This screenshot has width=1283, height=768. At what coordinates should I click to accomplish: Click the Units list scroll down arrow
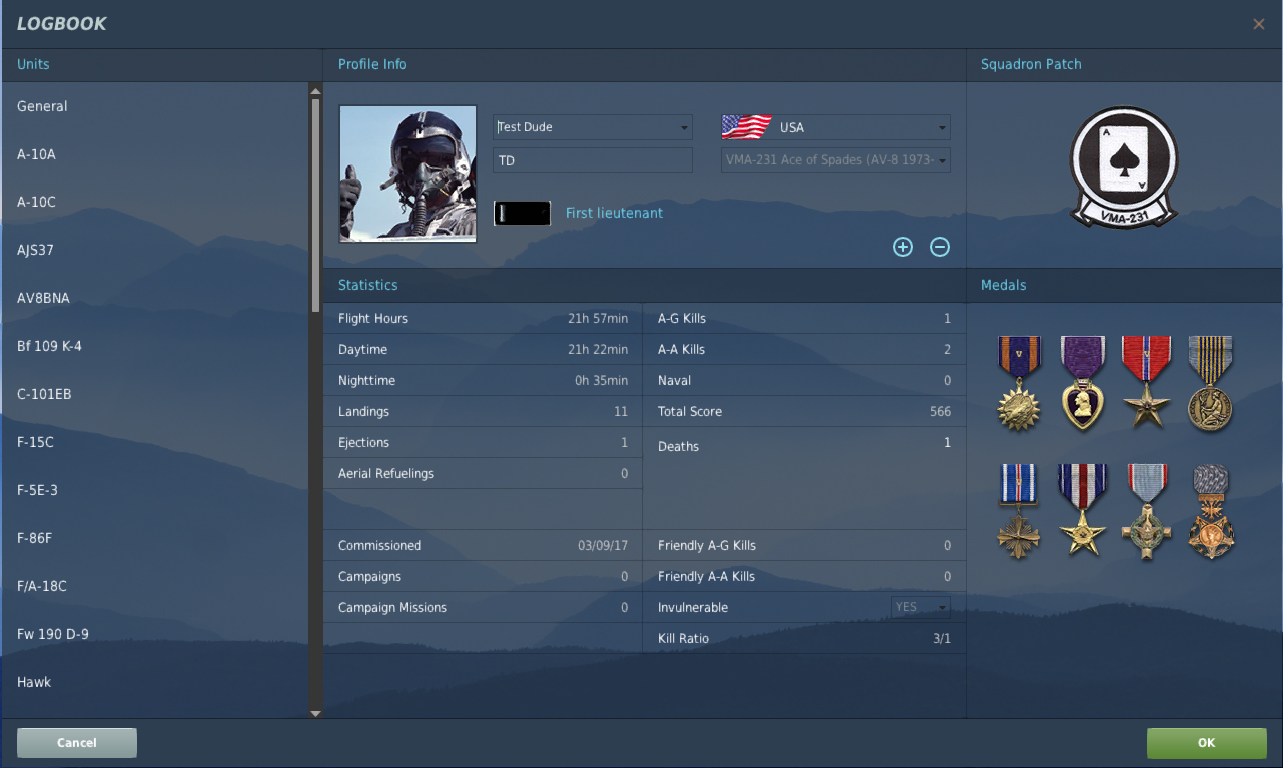point(315,713)
